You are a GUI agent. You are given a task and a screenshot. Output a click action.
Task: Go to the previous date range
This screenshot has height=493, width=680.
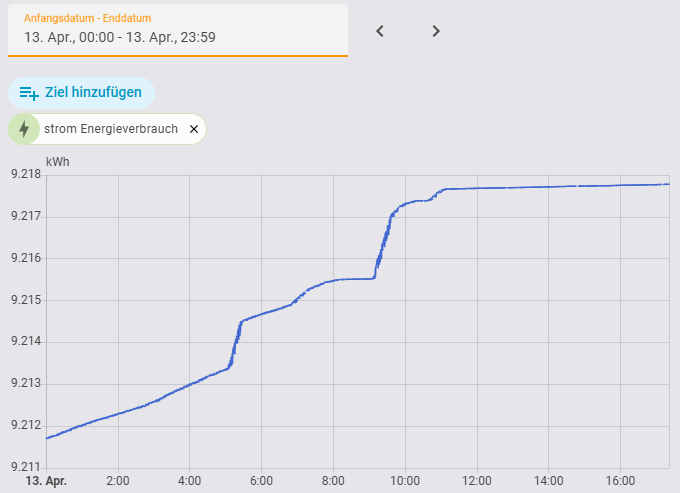tap(380, 31)
